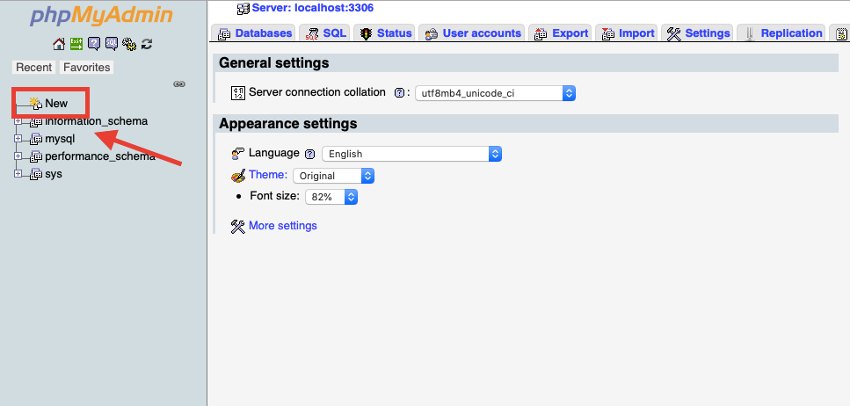Switch to the Databases tab
850x406 pixels.
[x=256, y=33]
